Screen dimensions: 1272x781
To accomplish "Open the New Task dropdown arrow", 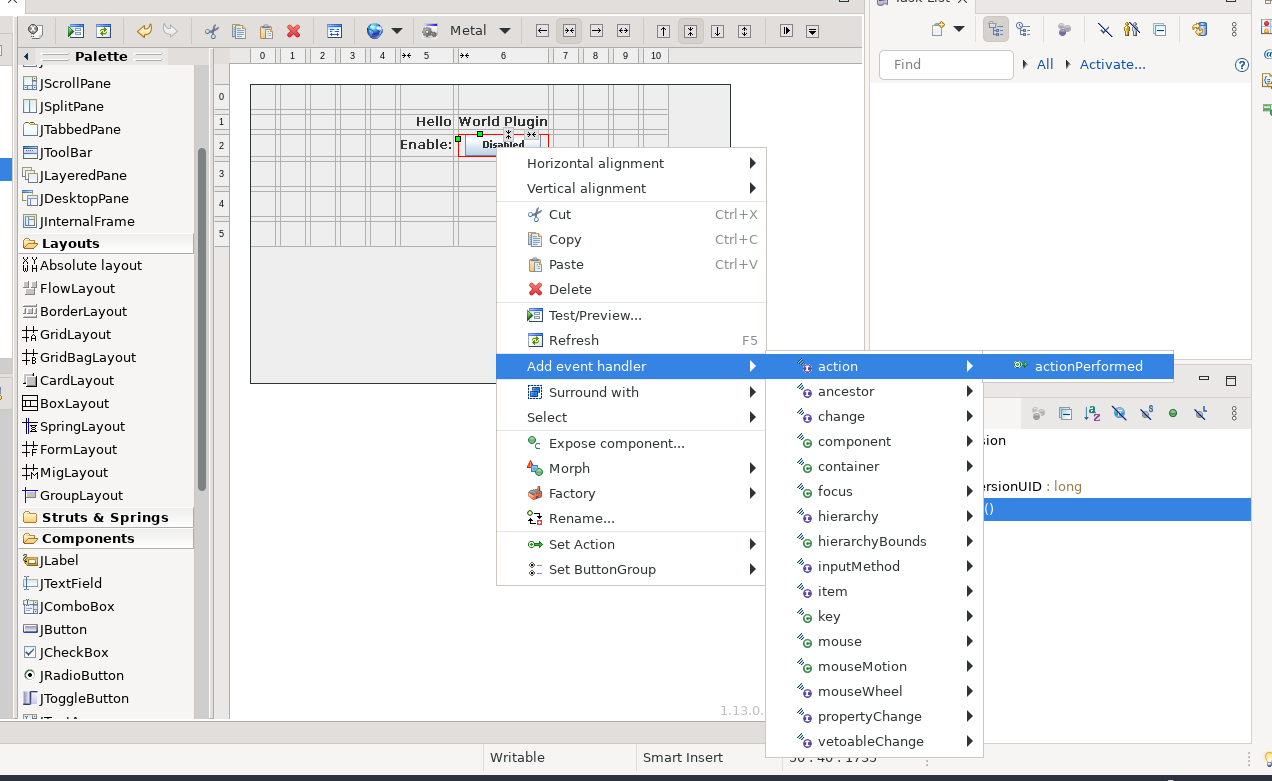I will (959, 30).
